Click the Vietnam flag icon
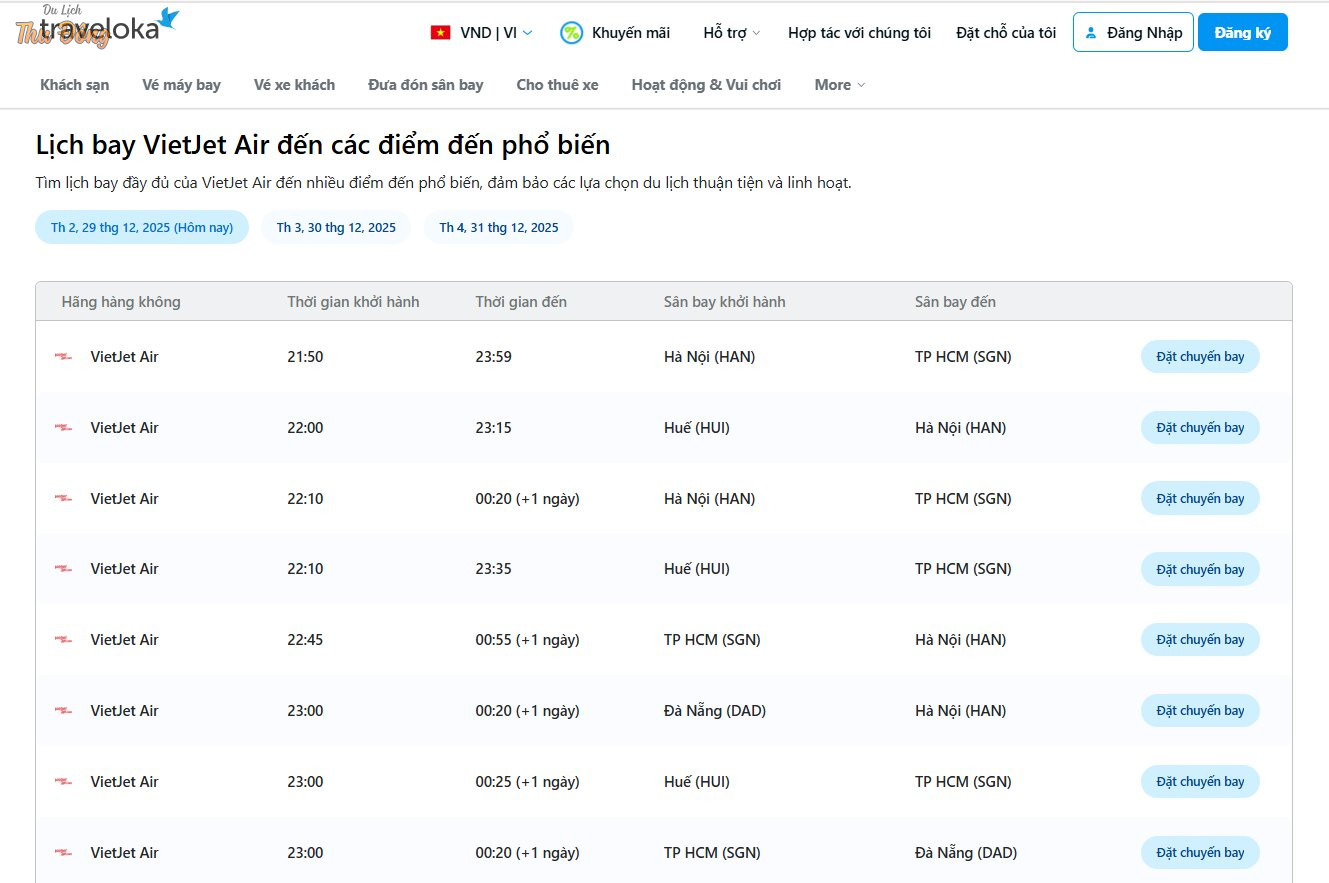 (x=440, y=32)
